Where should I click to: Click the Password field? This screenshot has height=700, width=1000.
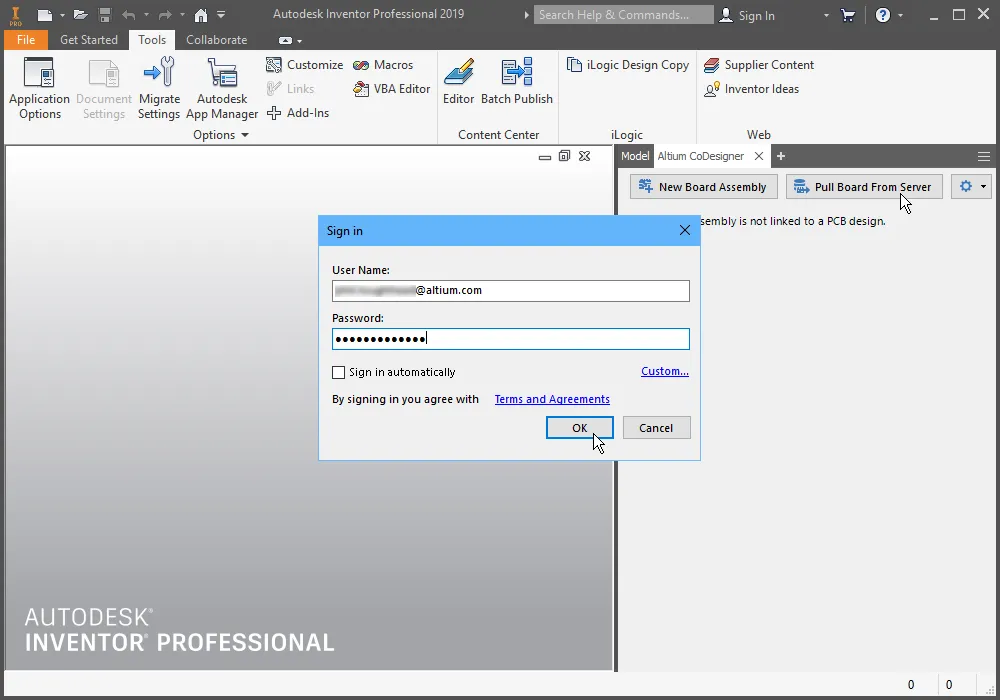[510, 339]
